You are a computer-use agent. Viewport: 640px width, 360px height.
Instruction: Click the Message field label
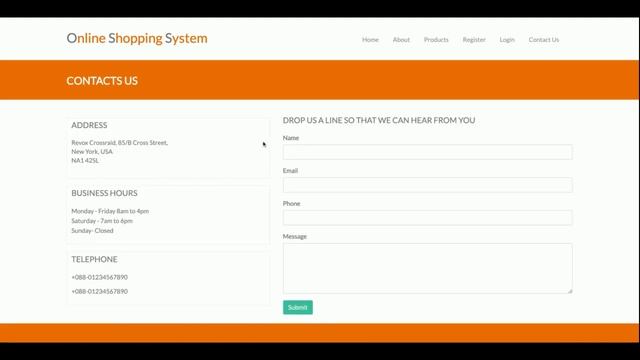[294, 236]
